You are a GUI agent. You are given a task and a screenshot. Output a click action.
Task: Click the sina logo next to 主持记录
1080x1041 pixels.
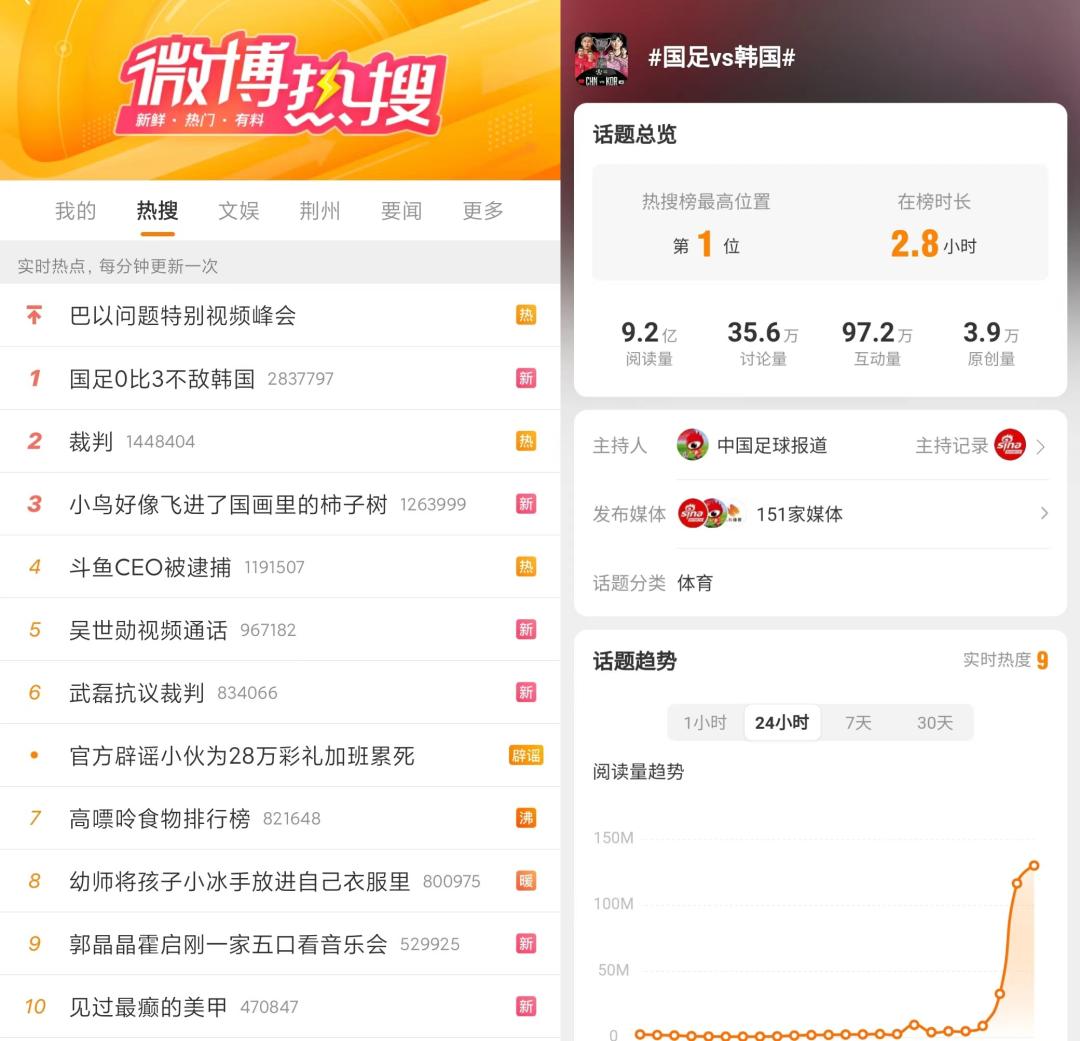click(1010, 445)
